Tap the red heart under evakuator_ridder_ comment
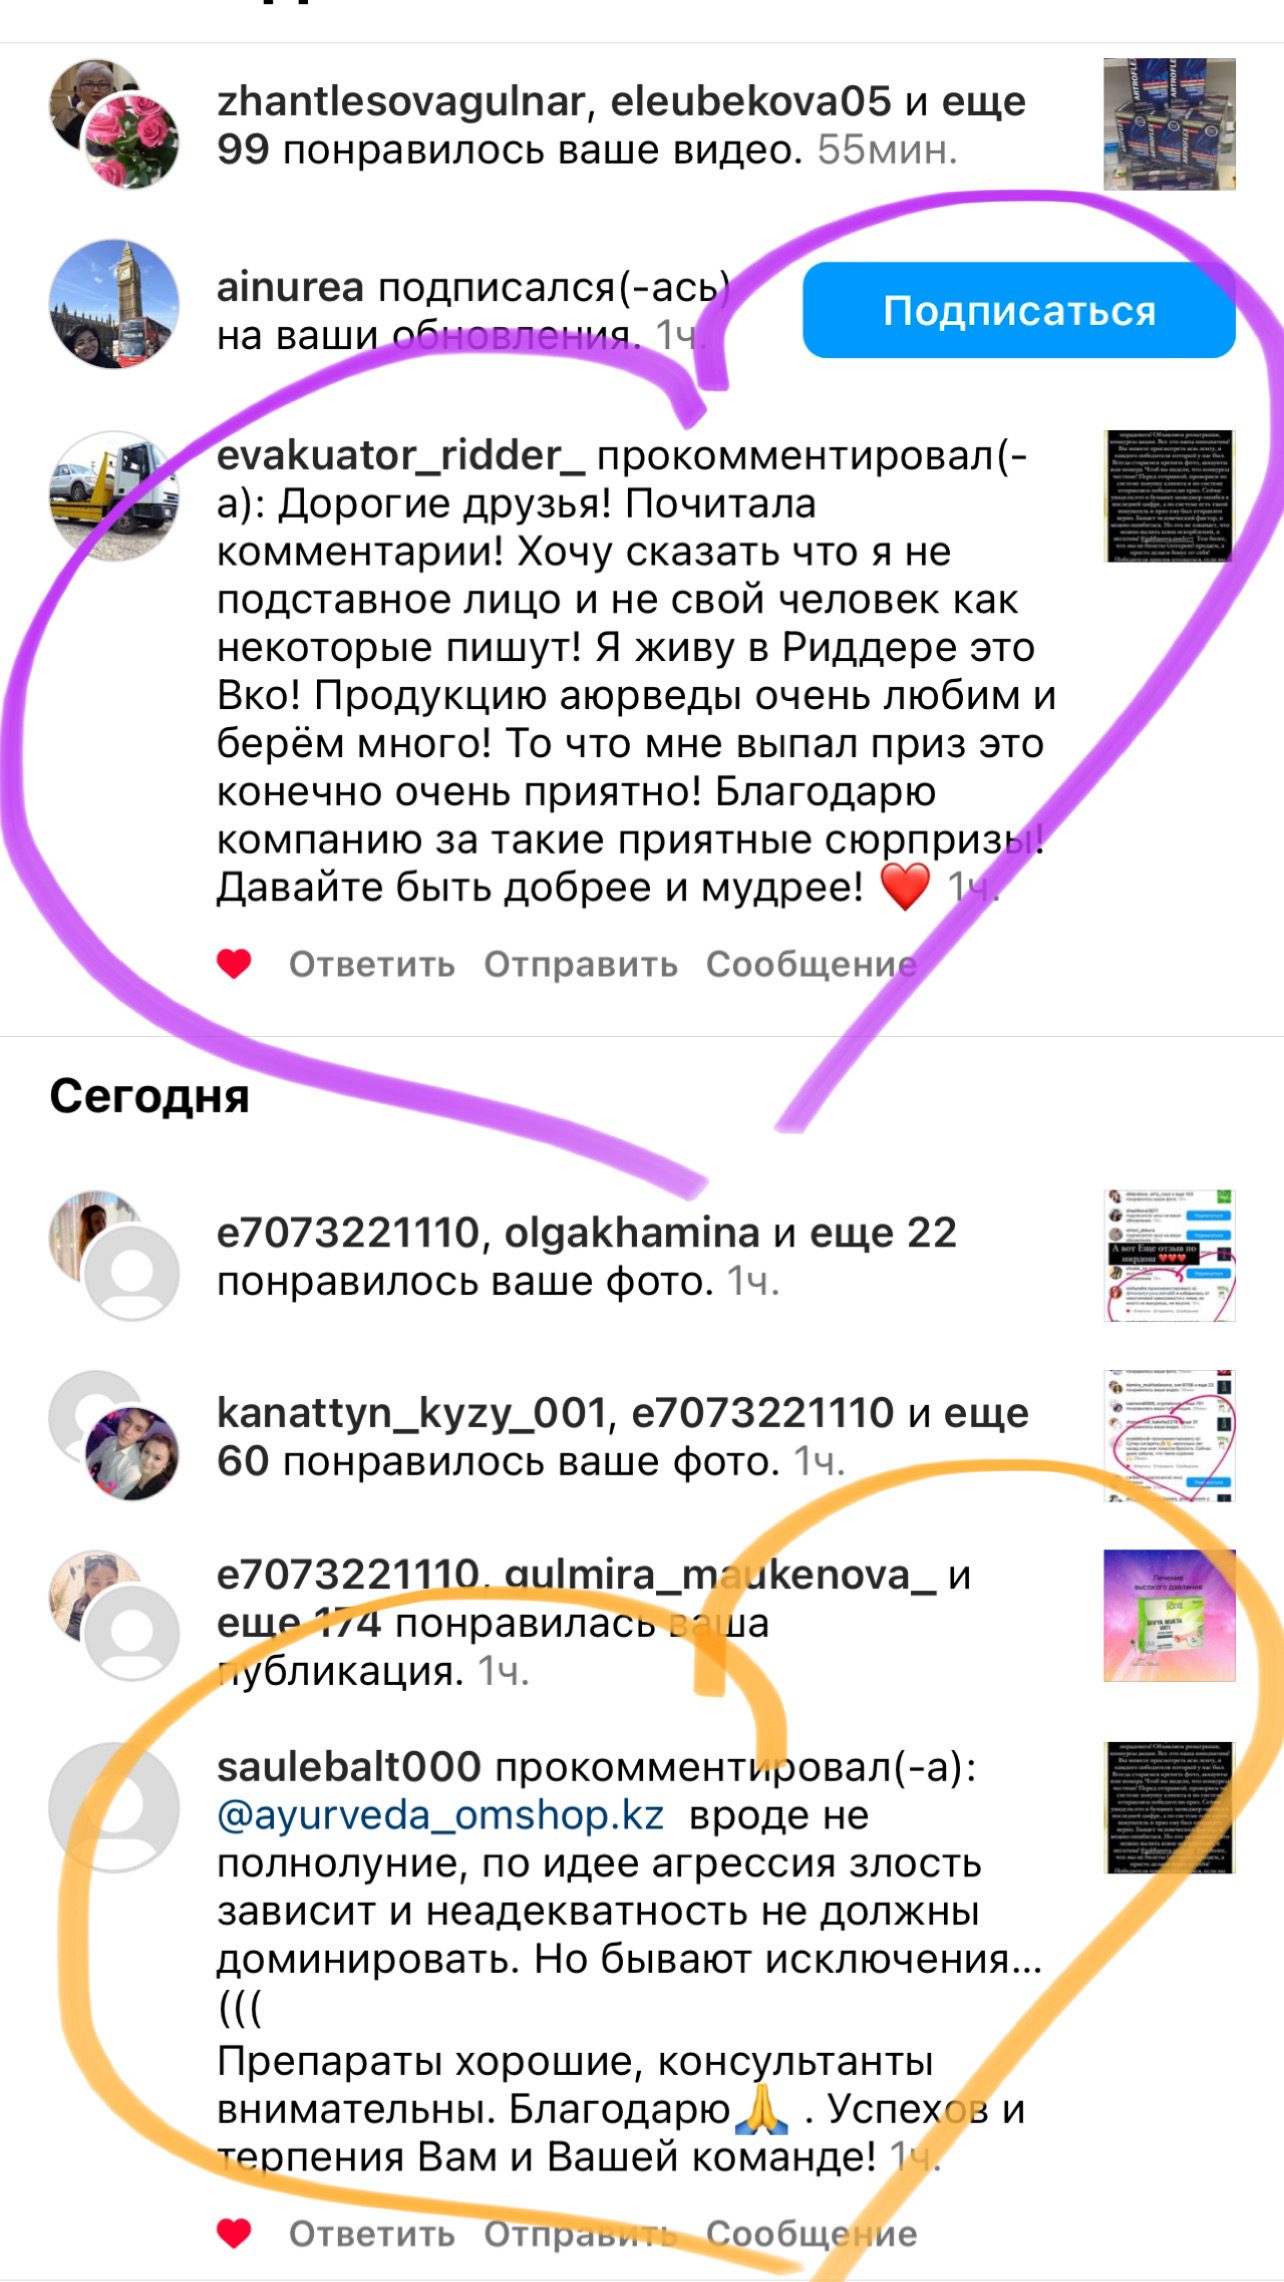Viewport: 1284px width, 2282px height. [234, 964]
